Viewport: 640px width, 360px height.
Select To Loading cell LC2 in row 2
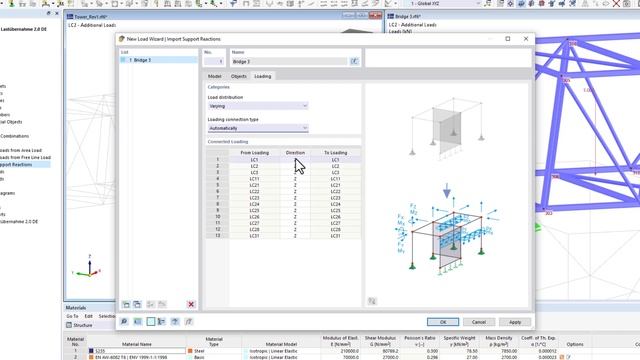tap(336, 166)
